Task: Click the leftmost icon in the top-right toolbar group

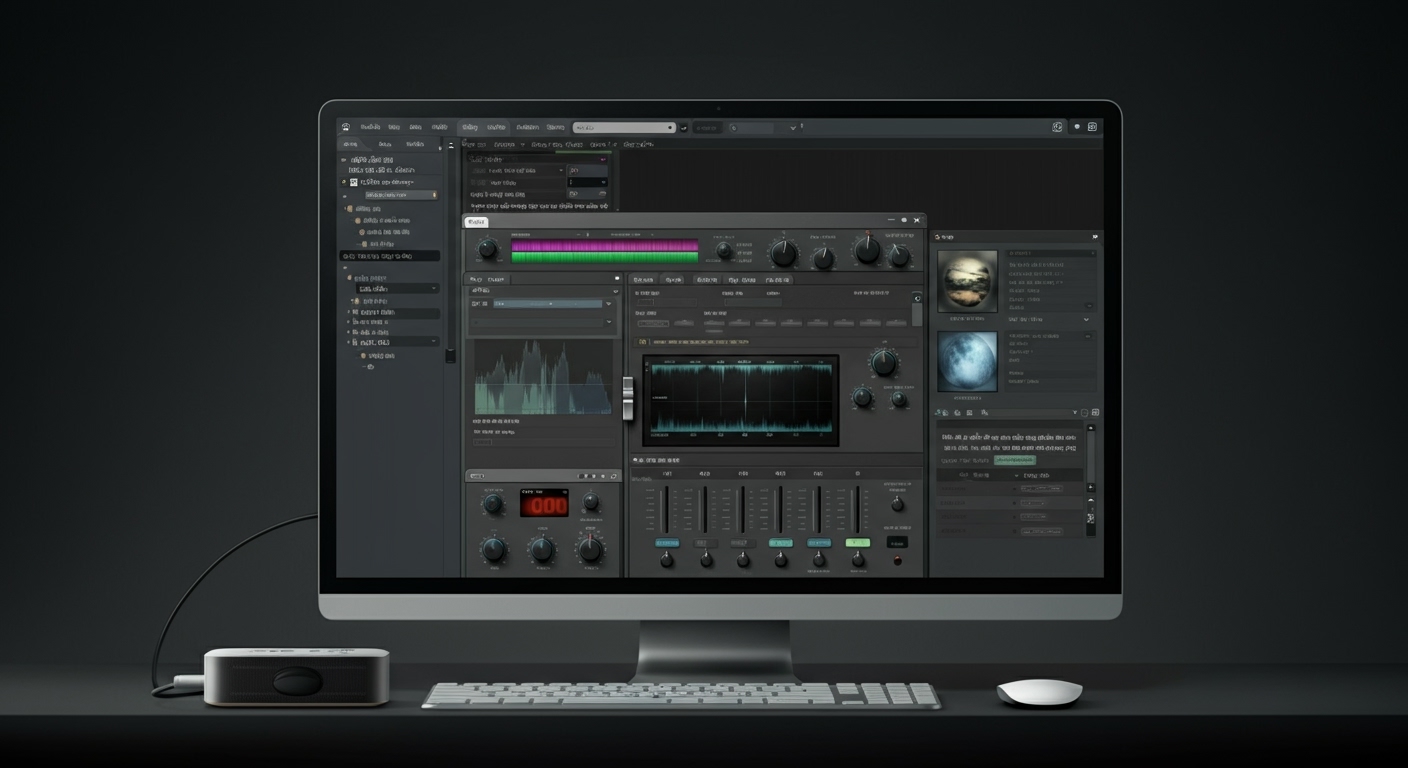Action: pyautogui.click(x=1057, y=127)
